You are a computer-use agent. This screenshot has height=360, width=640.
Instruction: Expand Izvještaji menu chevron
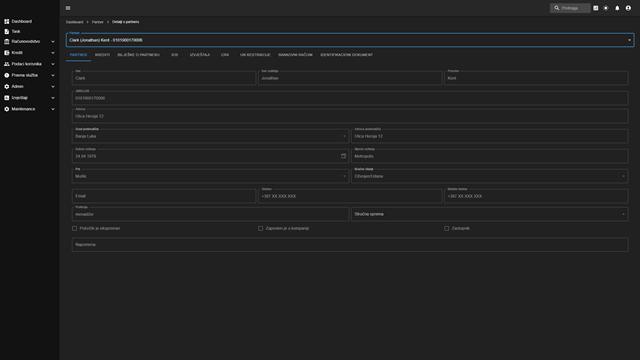[53, 98]
